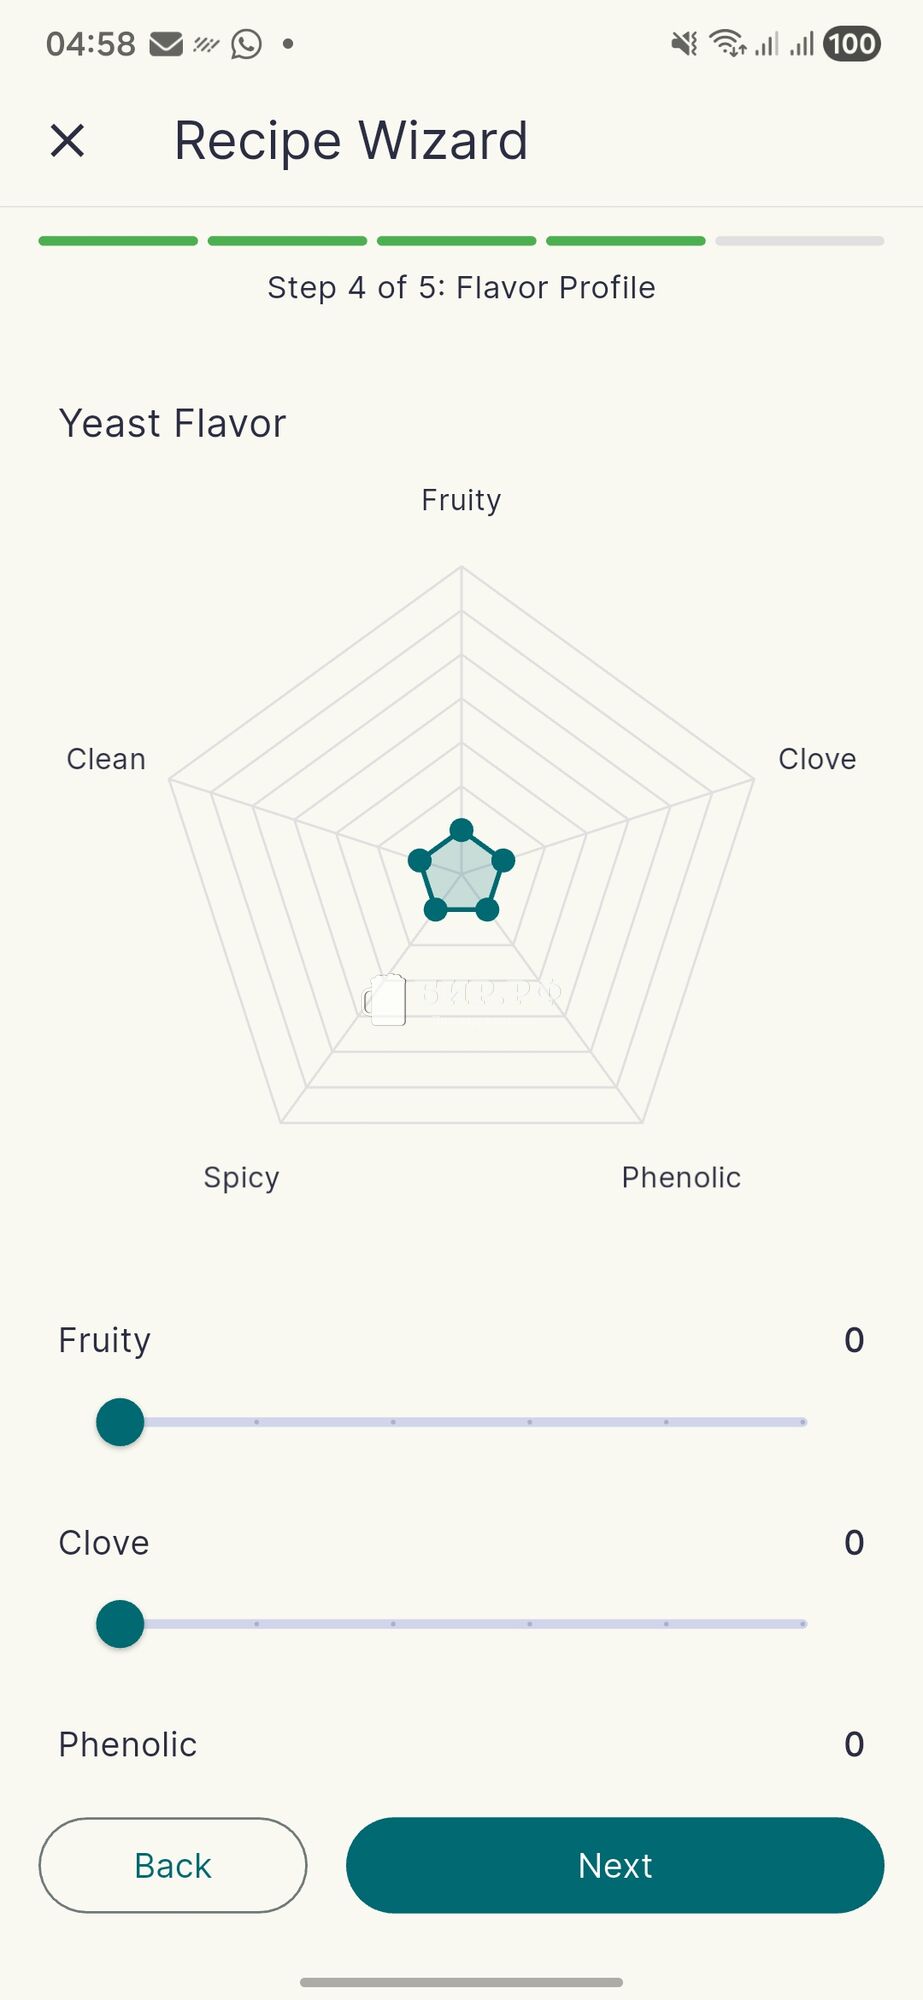This screenshot has width=923, height=2000.
Task: Tap the first step progress bar segment
Action: 118,241
